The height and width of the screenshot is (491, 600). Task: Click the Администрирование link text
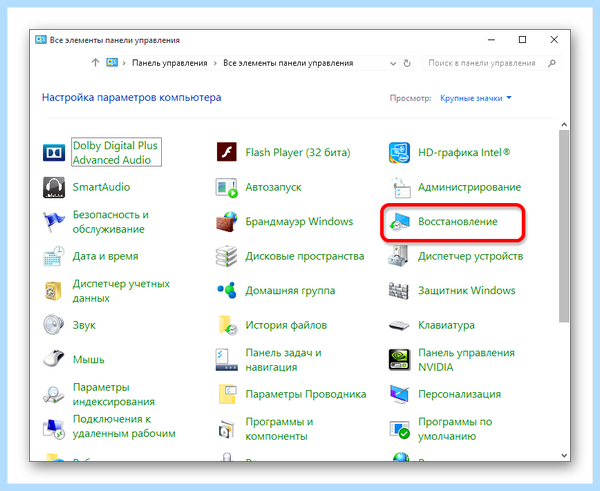pyautogui.click(x=470, y=187)
